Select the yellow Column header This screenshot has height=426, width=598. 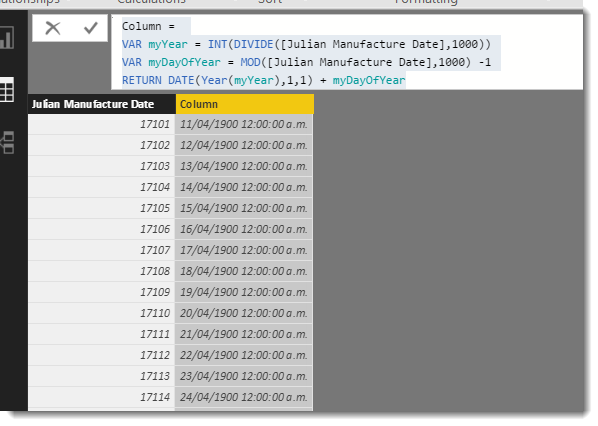coord(245,104)
